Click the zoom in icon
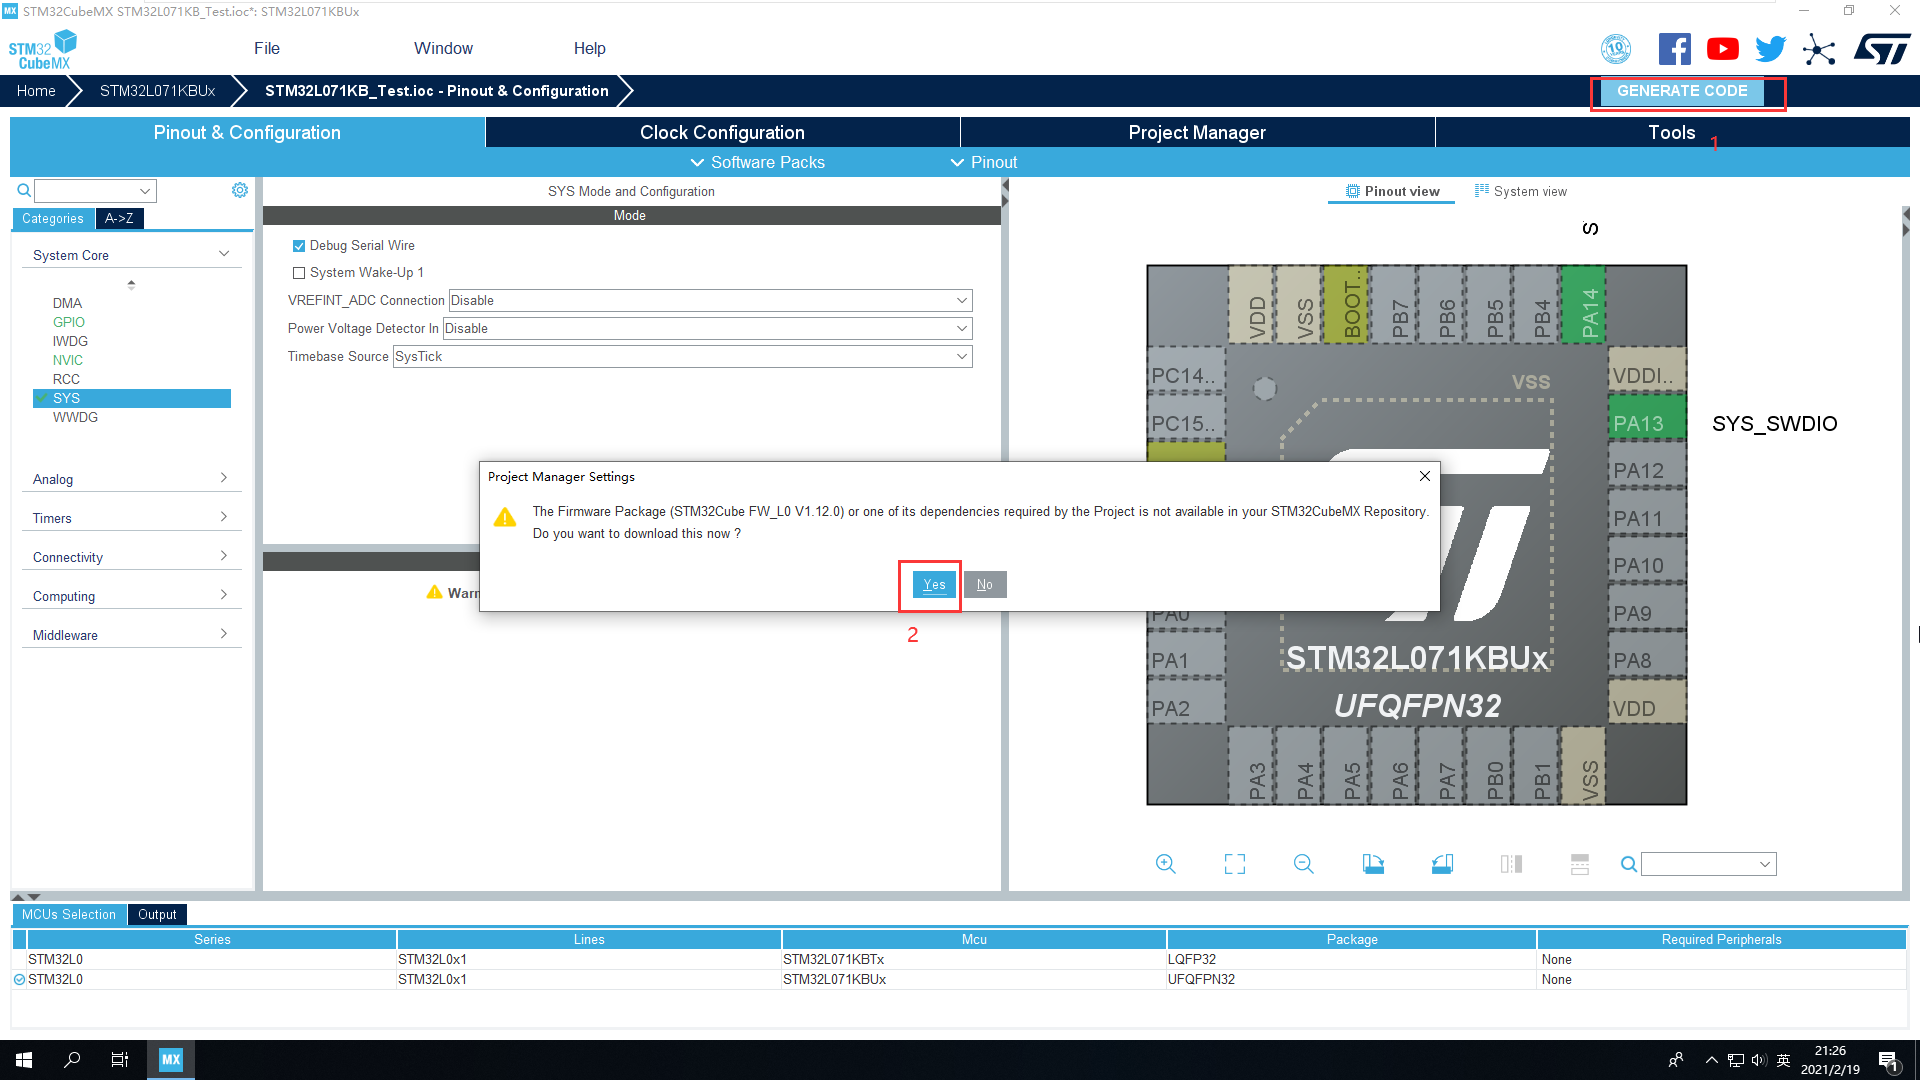Image resolution: width=1920 pixels, height=1080 pixels. (1166, 864)
